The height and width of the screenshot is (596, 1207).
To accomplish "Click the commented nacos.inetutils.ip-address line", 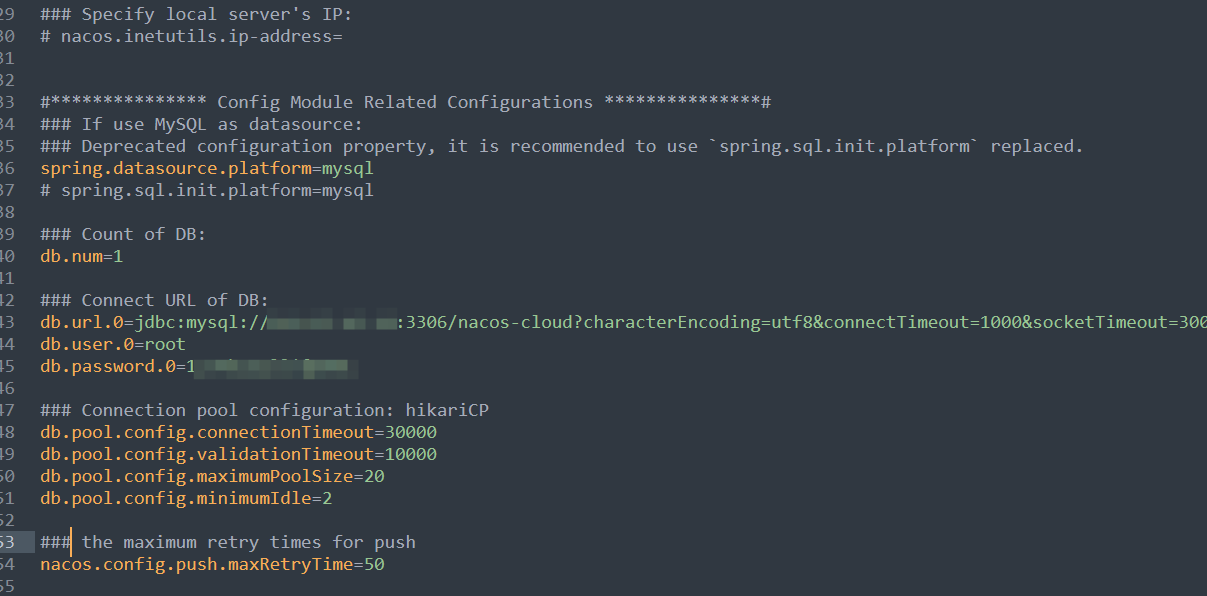I will point(191,36).
